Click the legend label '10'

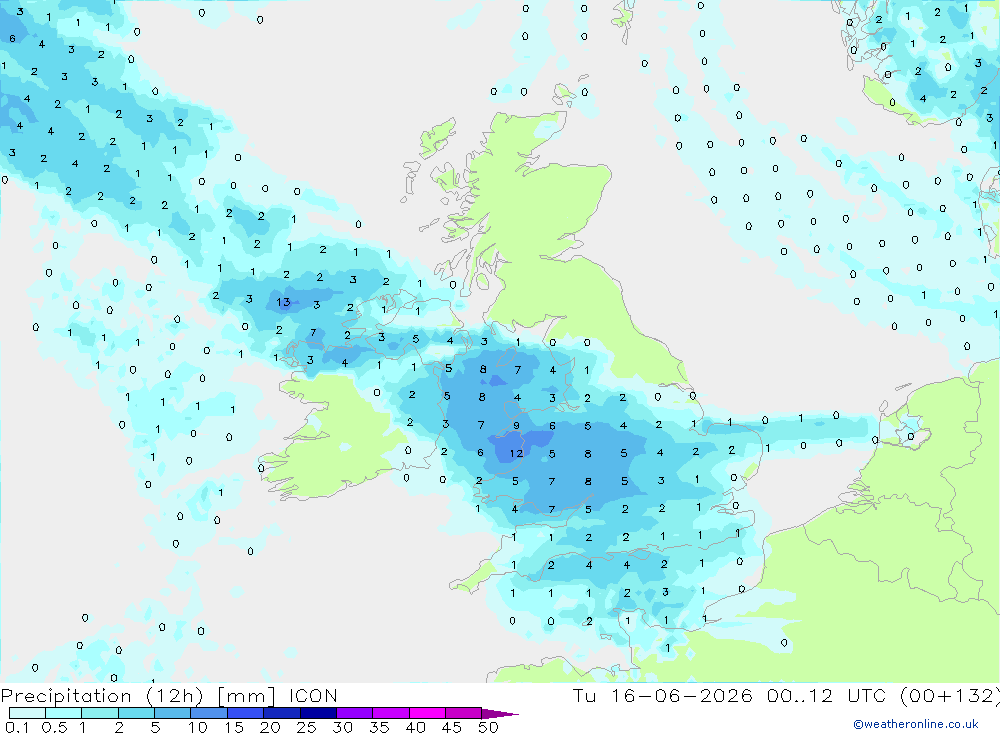point(198,727)
